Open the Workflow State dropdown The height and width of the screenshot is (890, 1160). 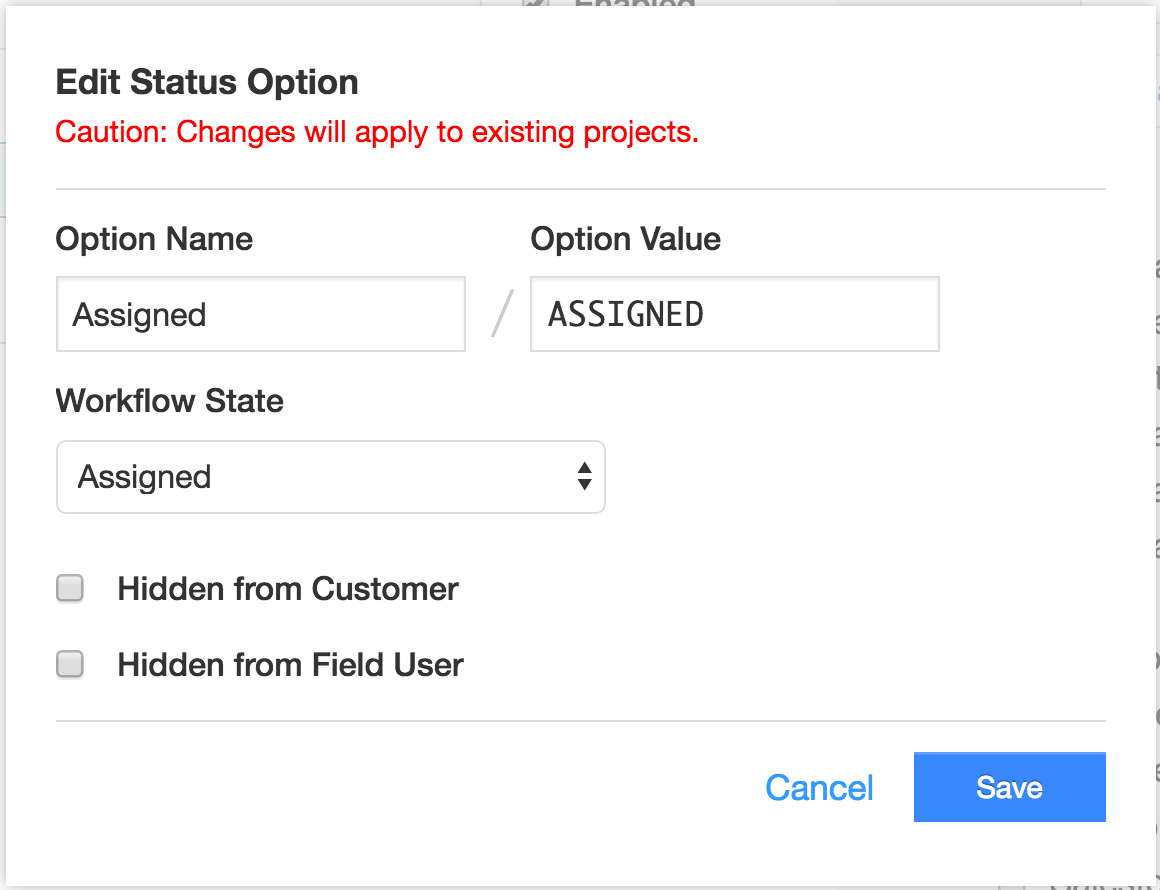click(330, 477)
